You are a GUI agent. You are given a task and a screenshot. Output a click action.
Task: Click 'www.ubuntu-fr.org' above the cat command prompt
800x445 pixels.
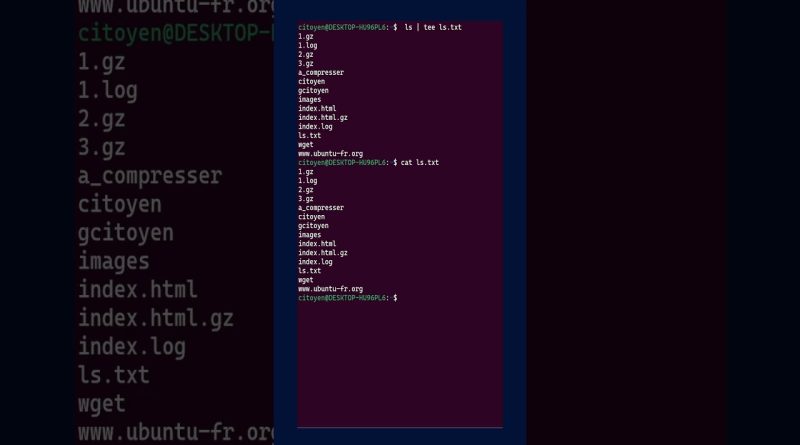[331, 154]
